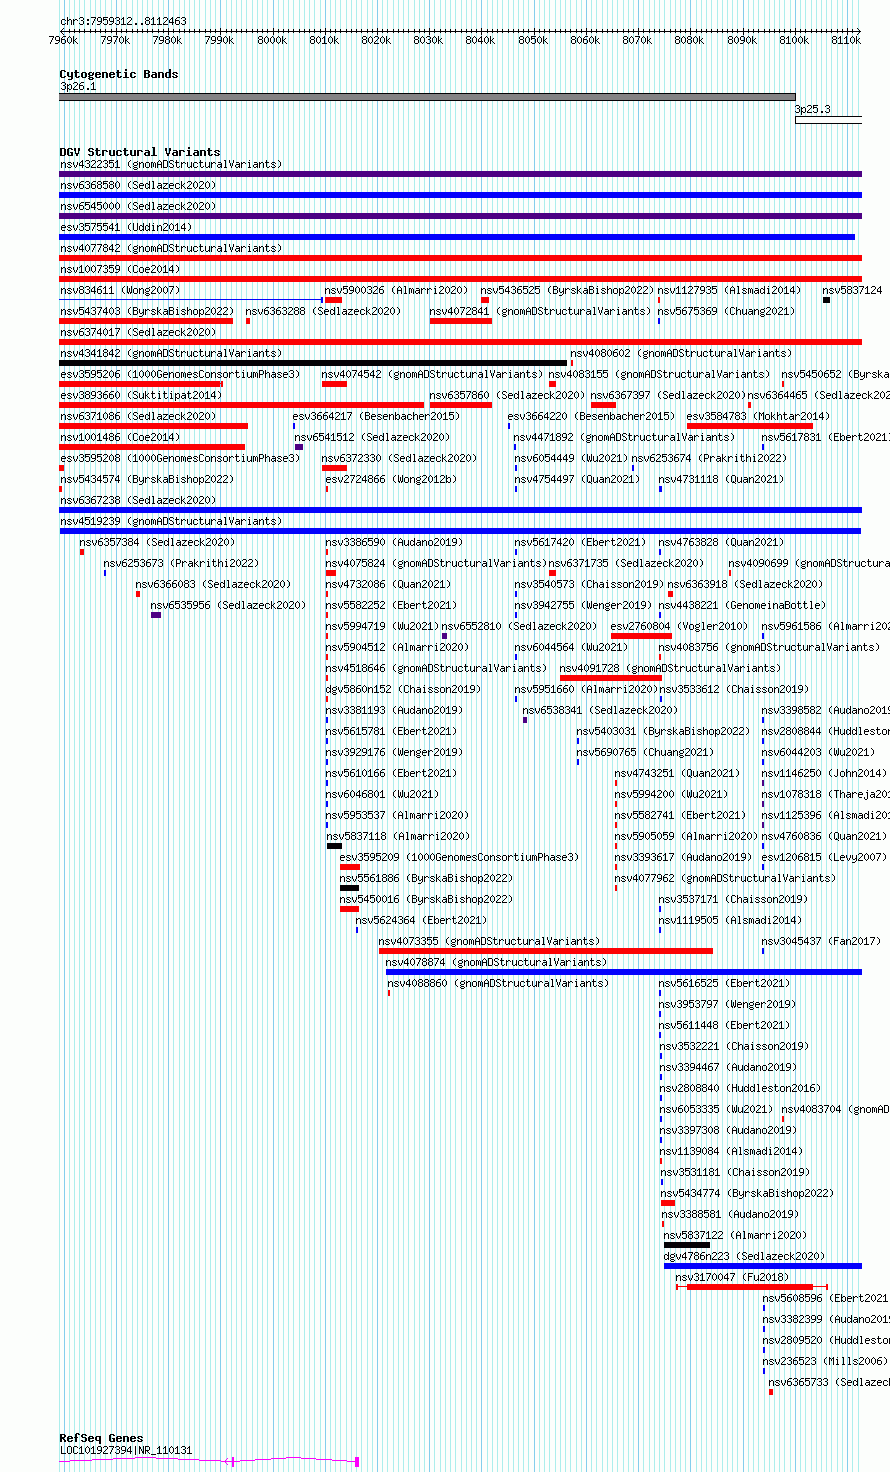
Task: Open variant nsv4438221 (GenomeinaBottle) label
Action: [x=743, y=605]
